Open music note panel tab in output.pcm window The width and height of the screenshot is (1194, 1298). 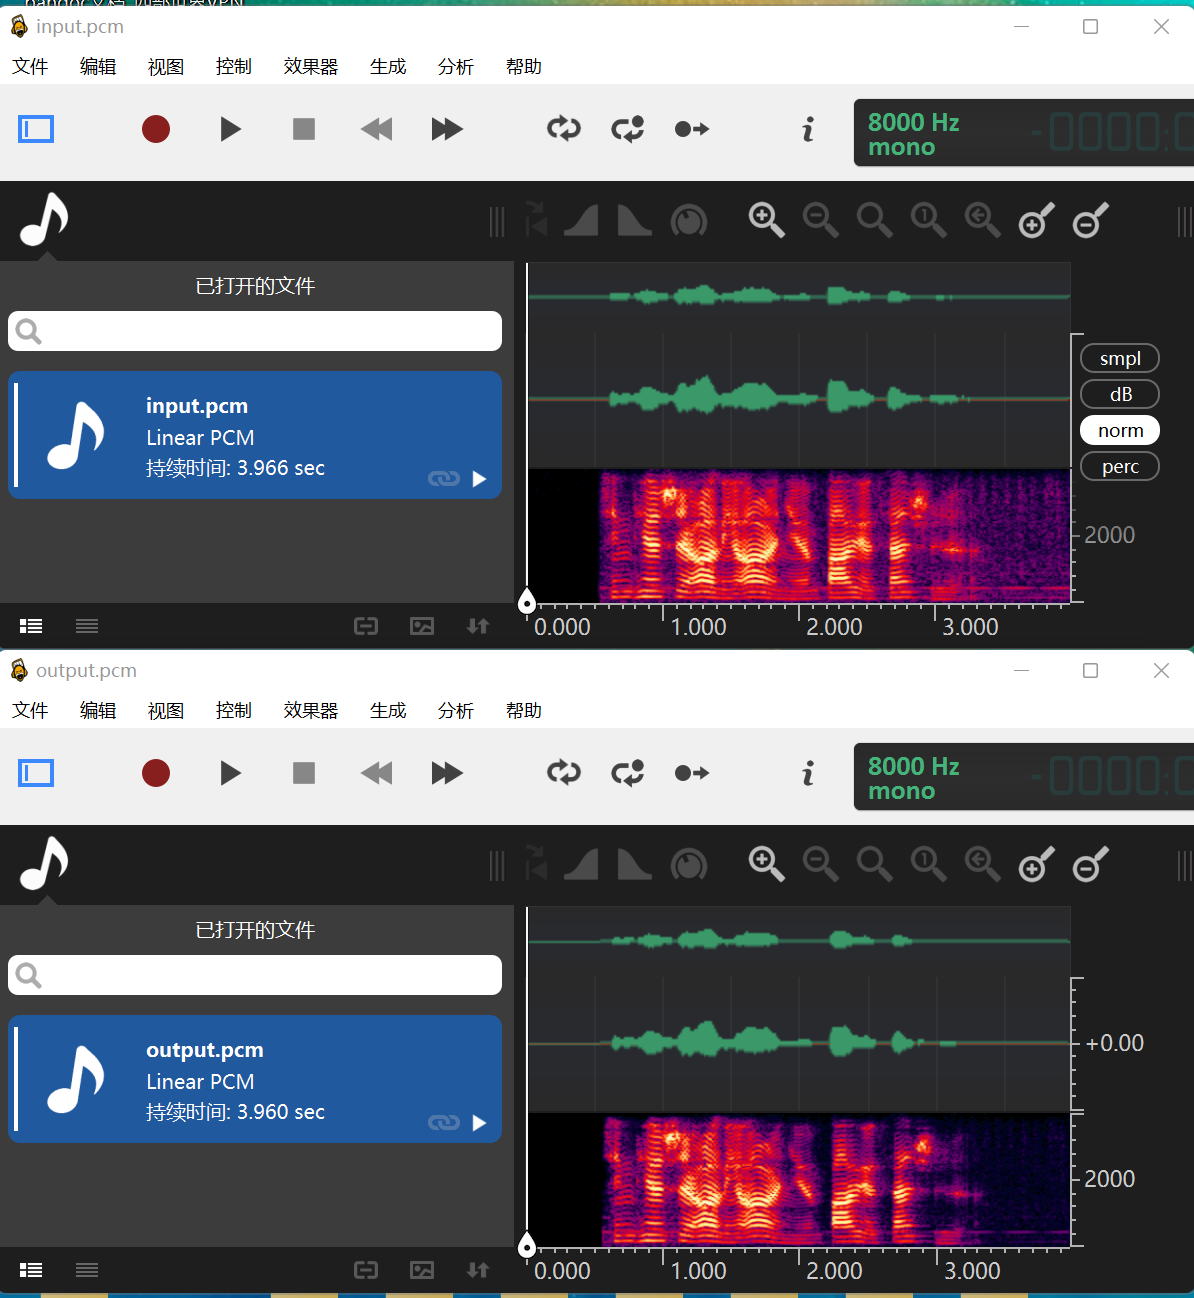tap(45, 864)
